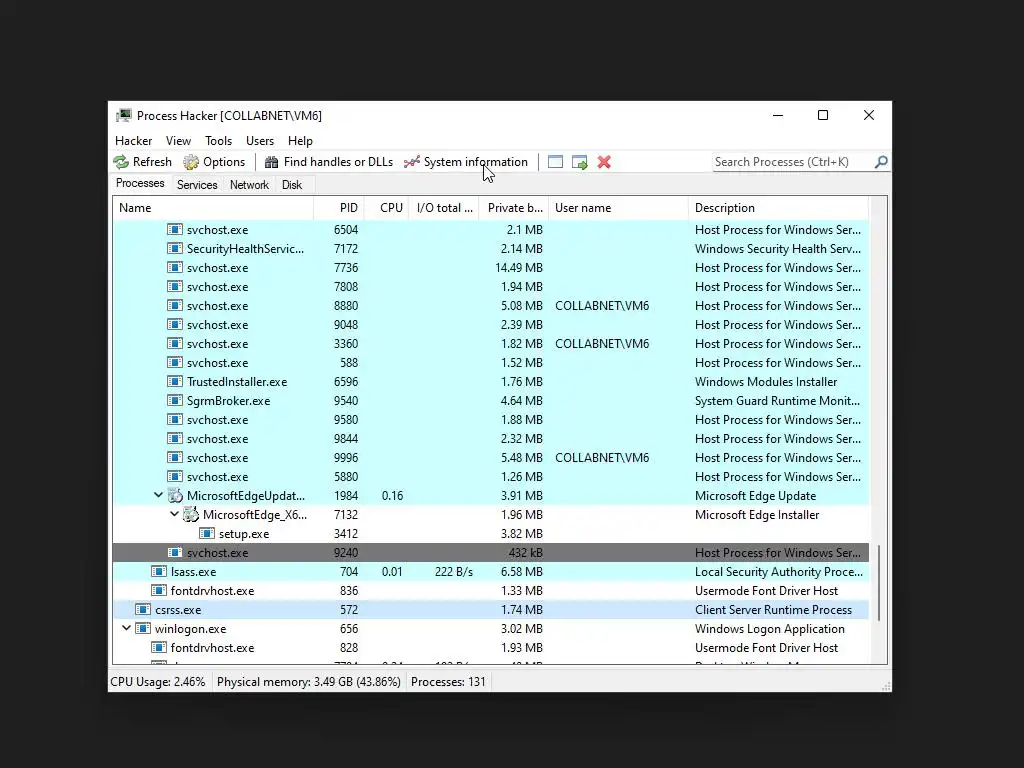Image resolution: width=1024 pixels, height=768 pixels.
Task: Click the red X kill window icon
Action: 604,162
